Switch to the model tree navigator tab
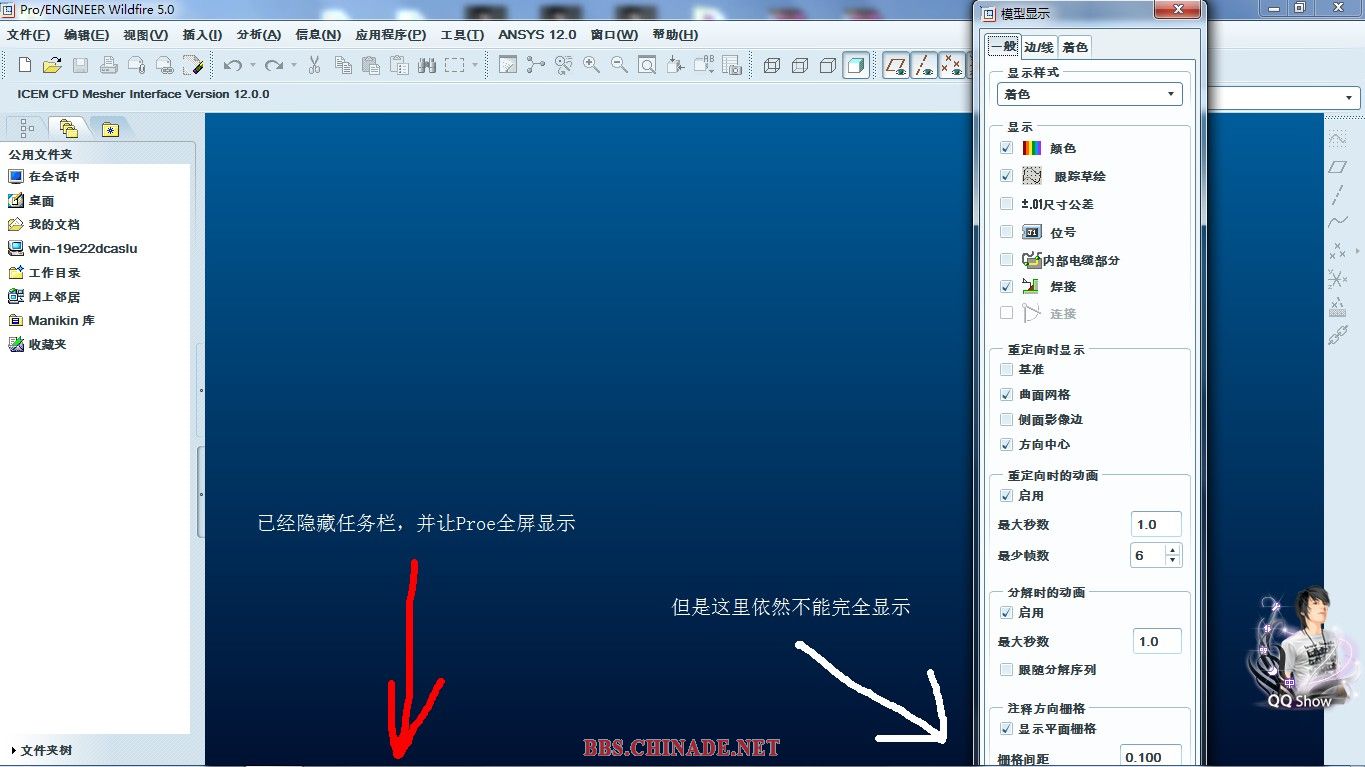The image size is (1365, 767). (x=27, y=128)
